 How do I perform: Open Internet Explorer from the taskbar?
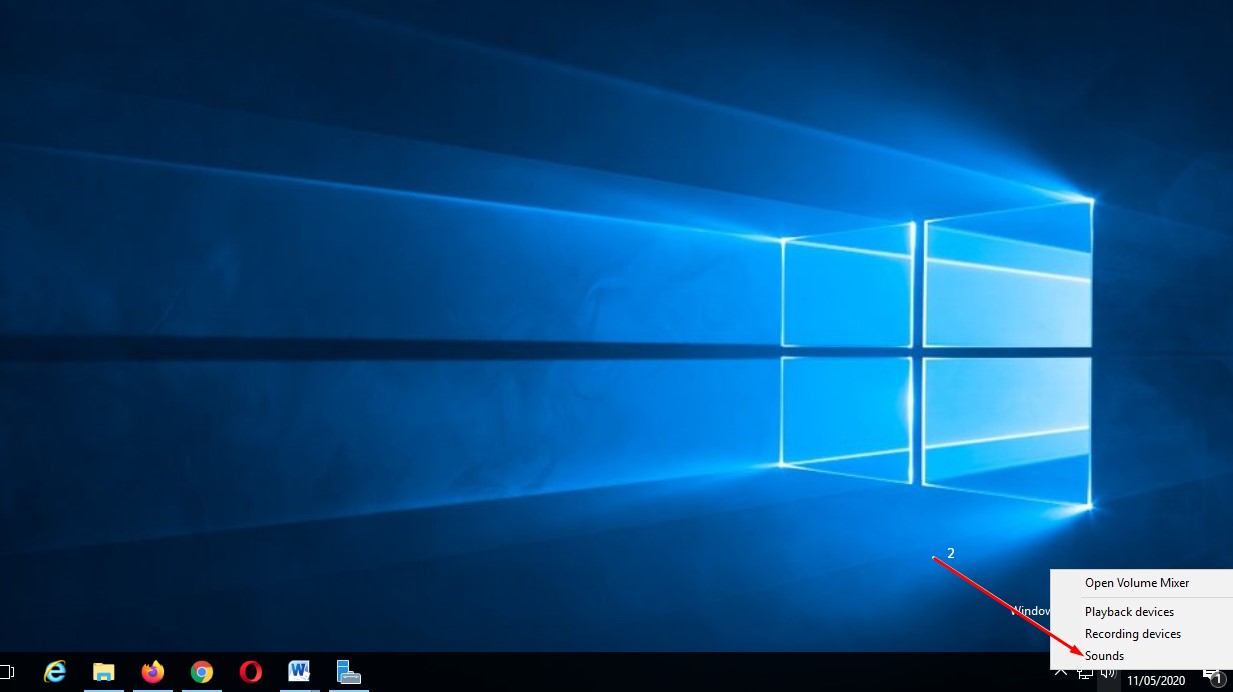(x=55, y=672)
